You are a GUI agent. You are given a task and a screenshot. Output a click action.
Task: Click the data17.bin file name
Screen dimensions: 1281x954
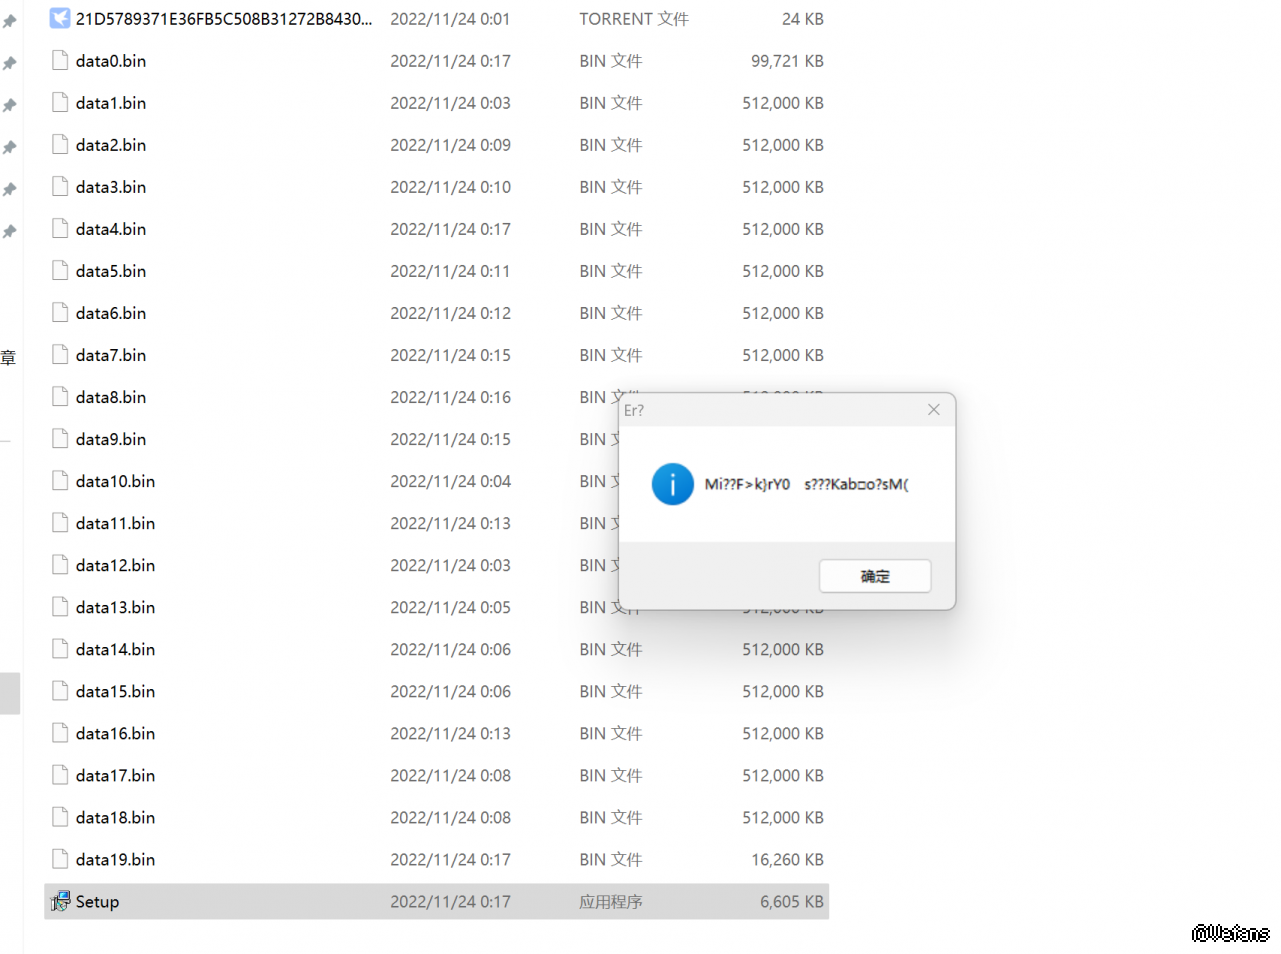(116, 775)
